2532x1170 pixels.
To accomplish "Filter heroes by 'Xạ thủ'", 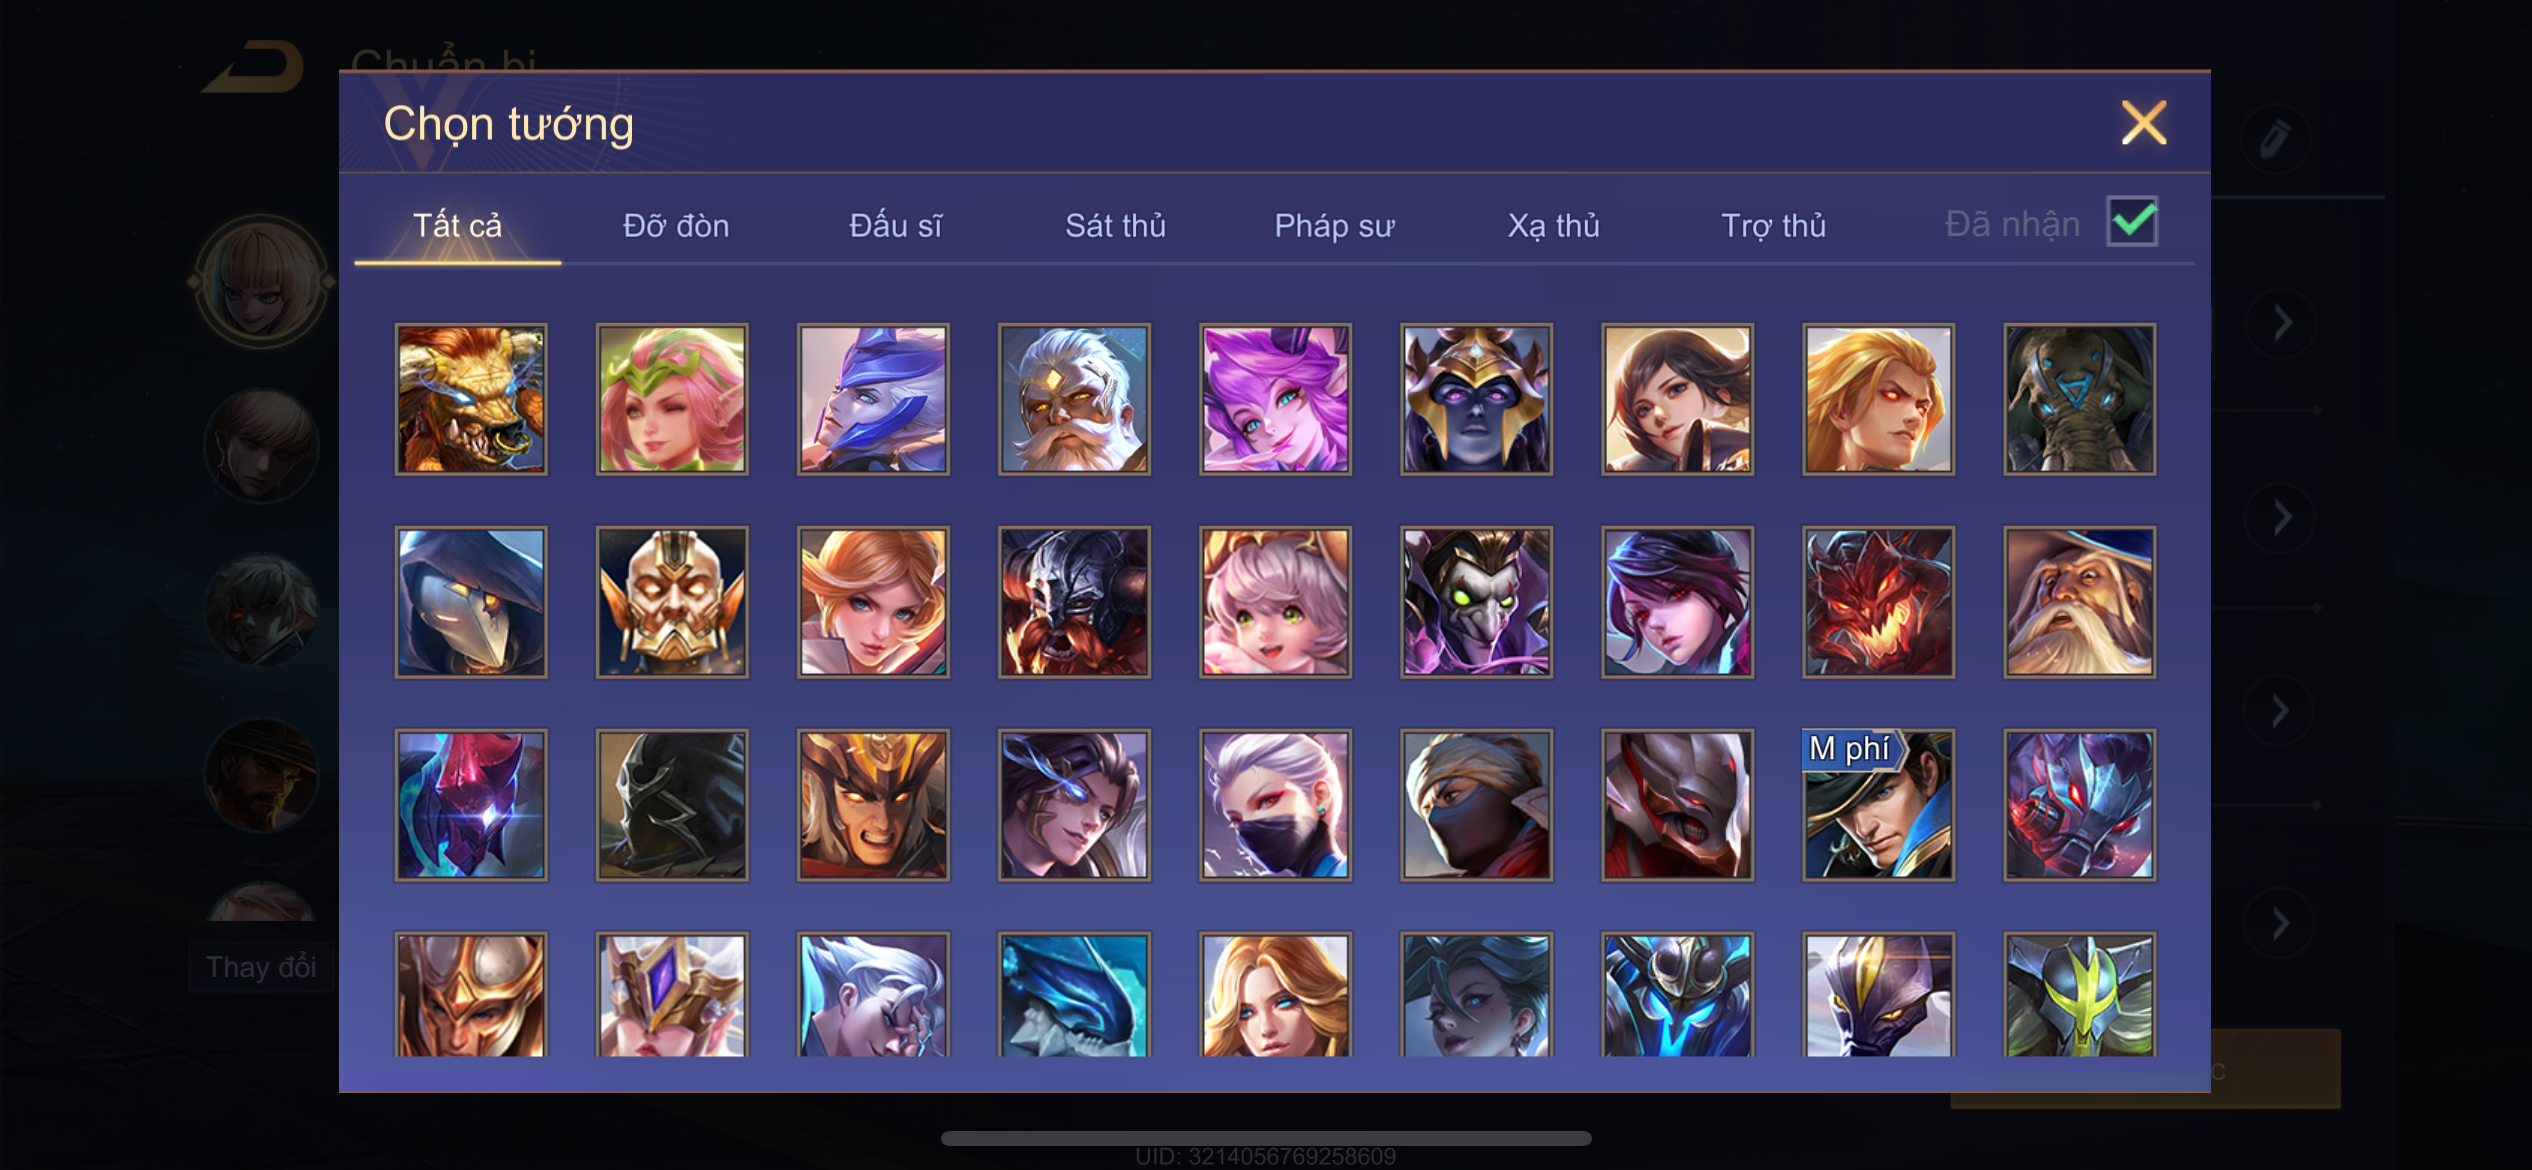I will [1553, 226].
